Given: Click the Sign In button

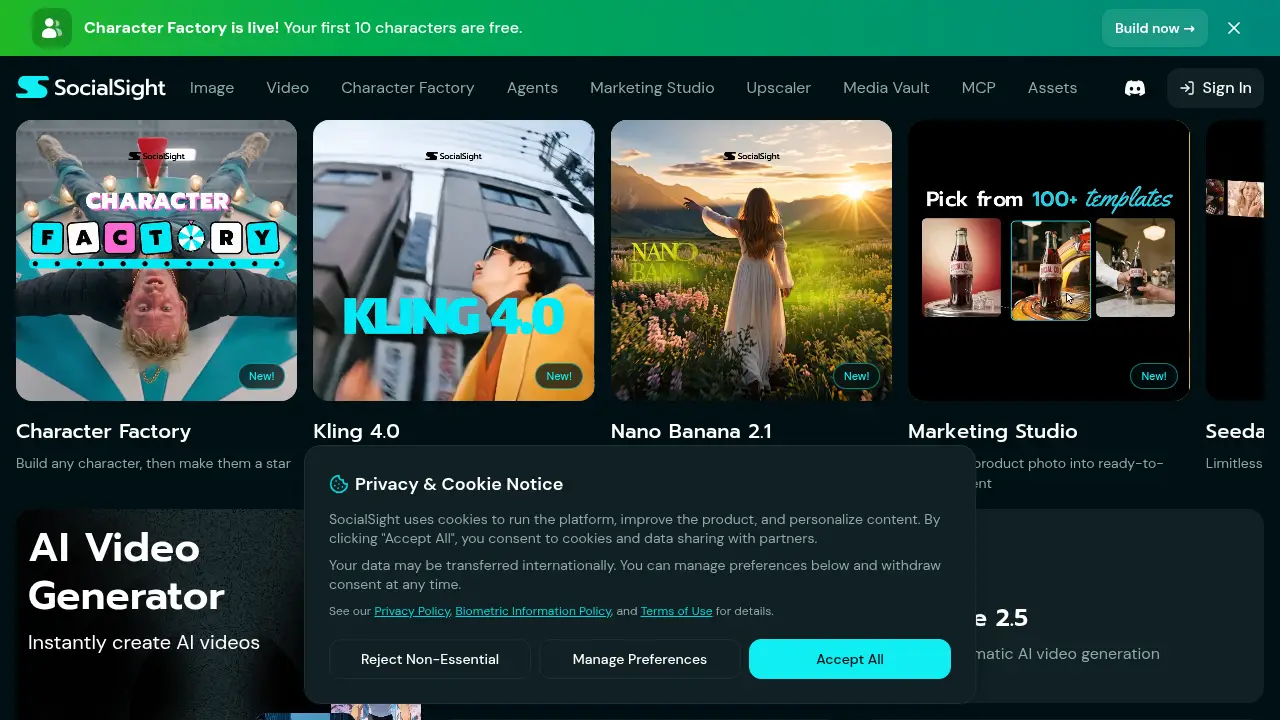Looking at the screenshot, I should 1215,88.
